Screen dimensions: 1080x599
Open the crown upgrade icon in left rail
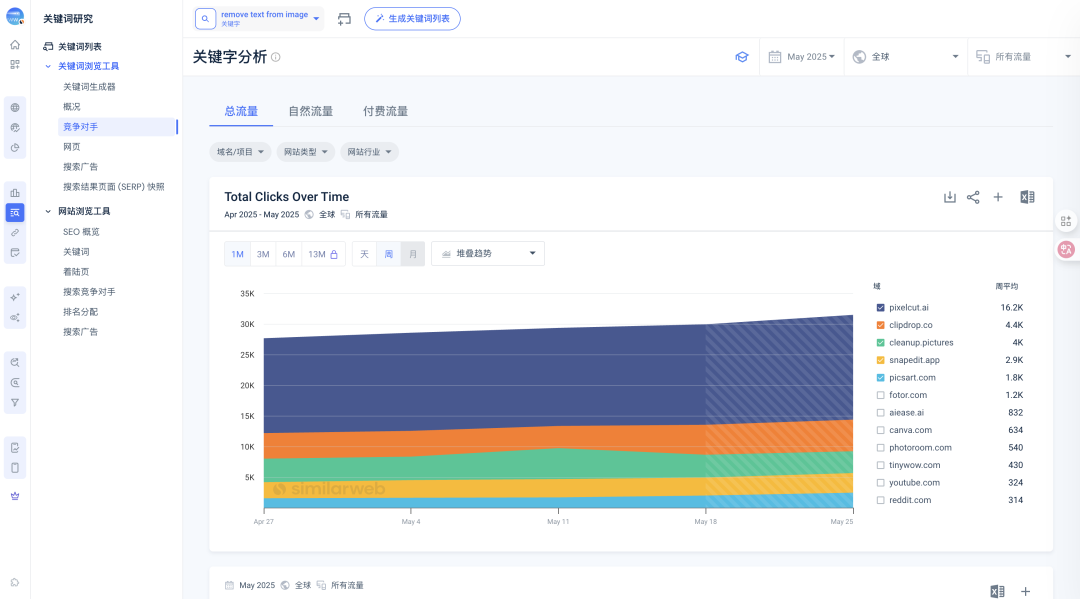click(14, 496)
